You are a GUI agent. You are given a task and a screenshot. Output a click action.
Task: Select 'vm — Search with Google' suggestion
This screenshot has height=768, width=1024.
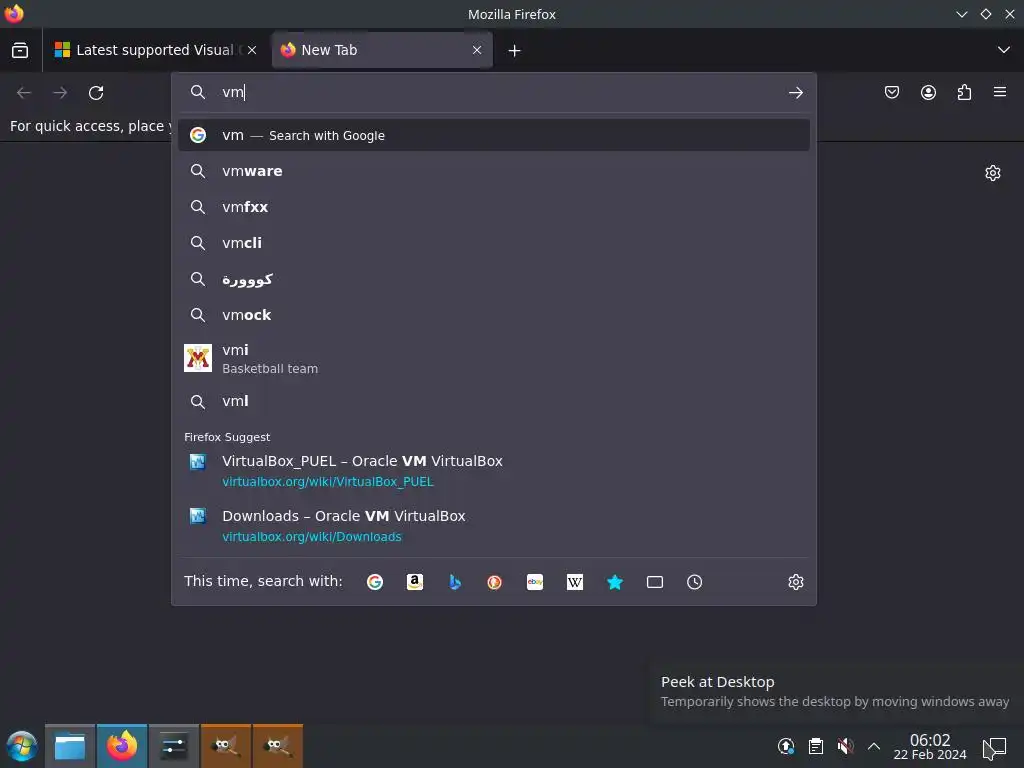494,135
